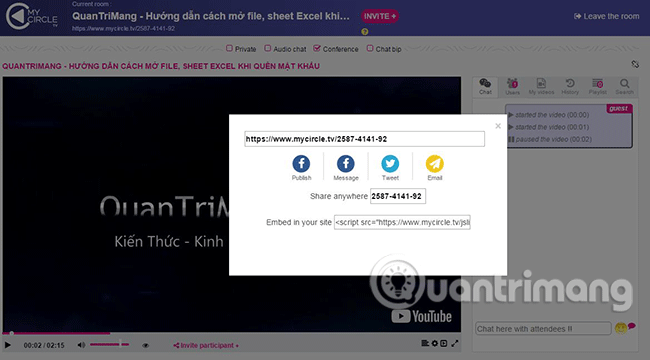Image resolution: width=650 pixels, height=360 pixels.
Task: Toggle the Audio chat checkbox
Action: click(267, 49)
